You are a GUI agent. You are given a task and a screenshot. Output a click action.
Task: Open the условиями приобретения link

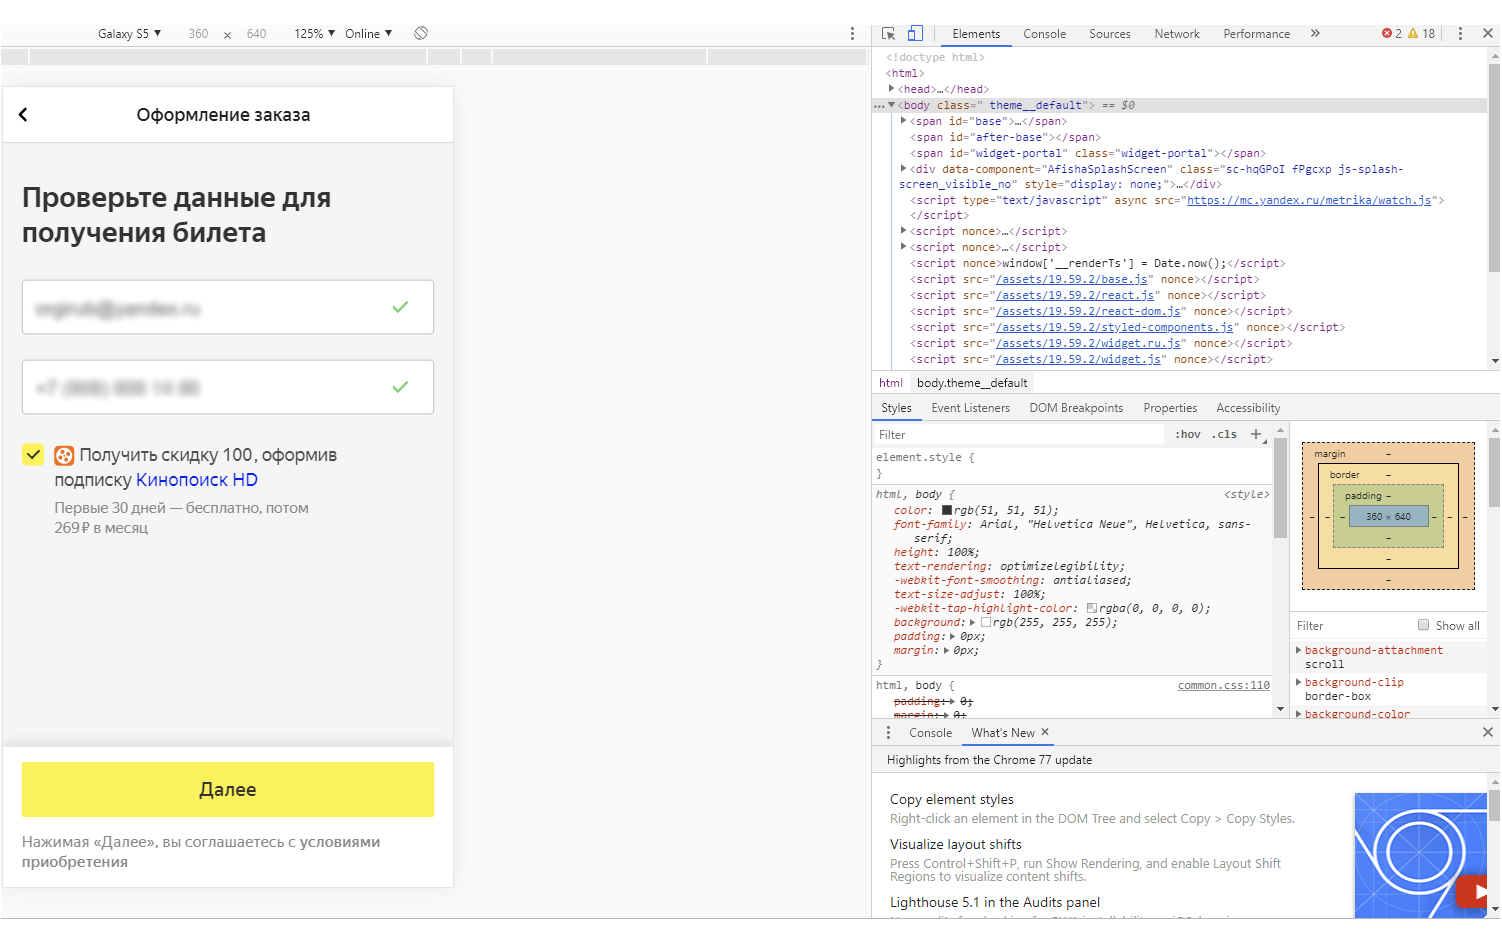coord(201,852)
